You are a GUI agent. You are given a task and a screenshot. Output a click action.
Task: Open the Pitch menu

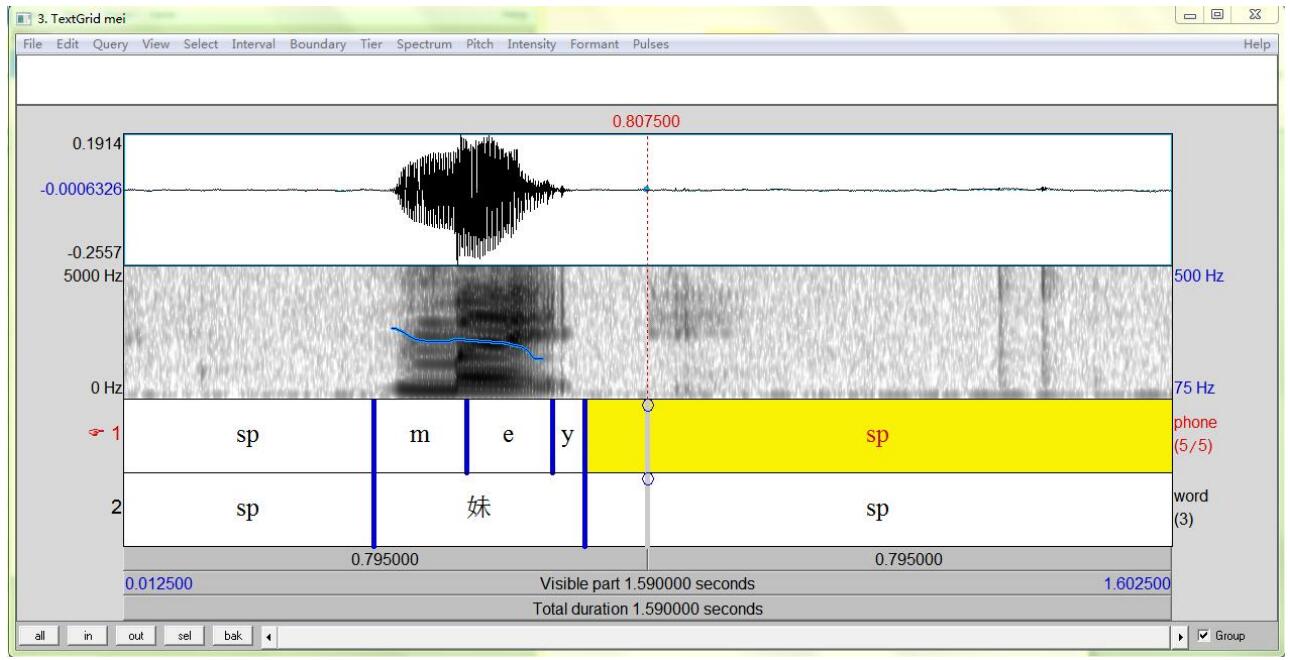pos(479,44)
